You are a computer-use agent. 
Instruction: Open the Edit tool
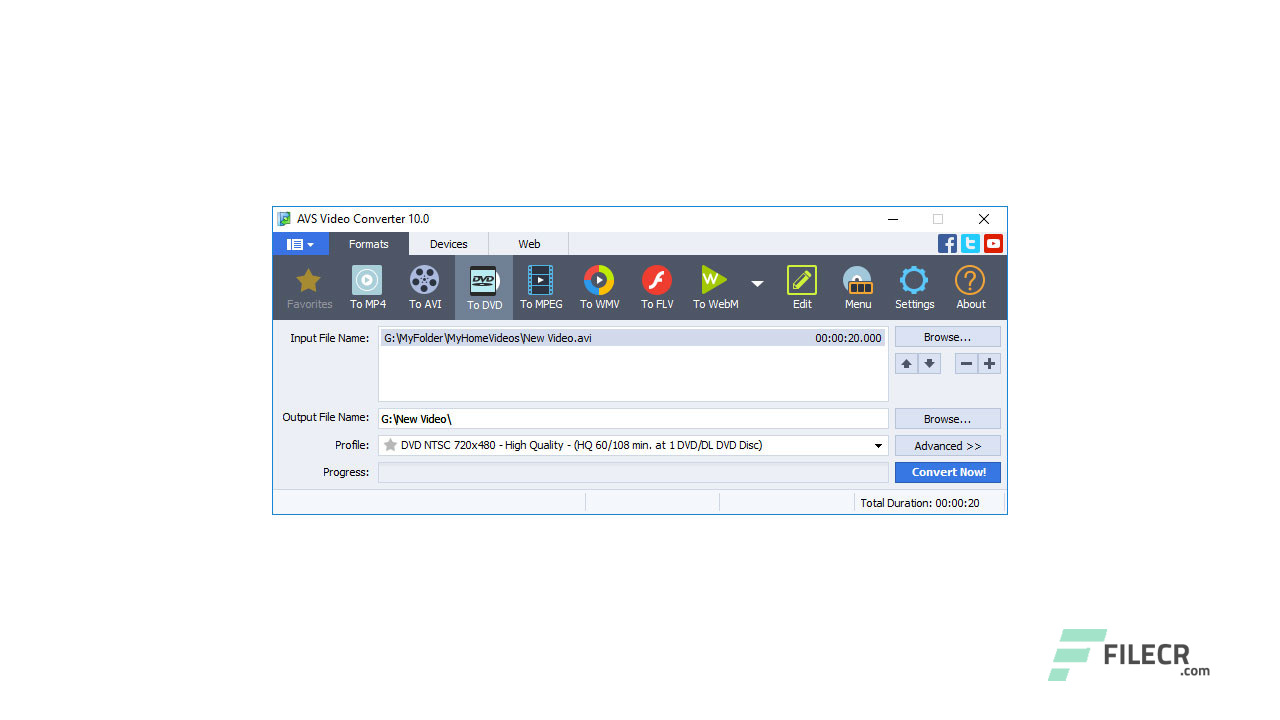802,288
